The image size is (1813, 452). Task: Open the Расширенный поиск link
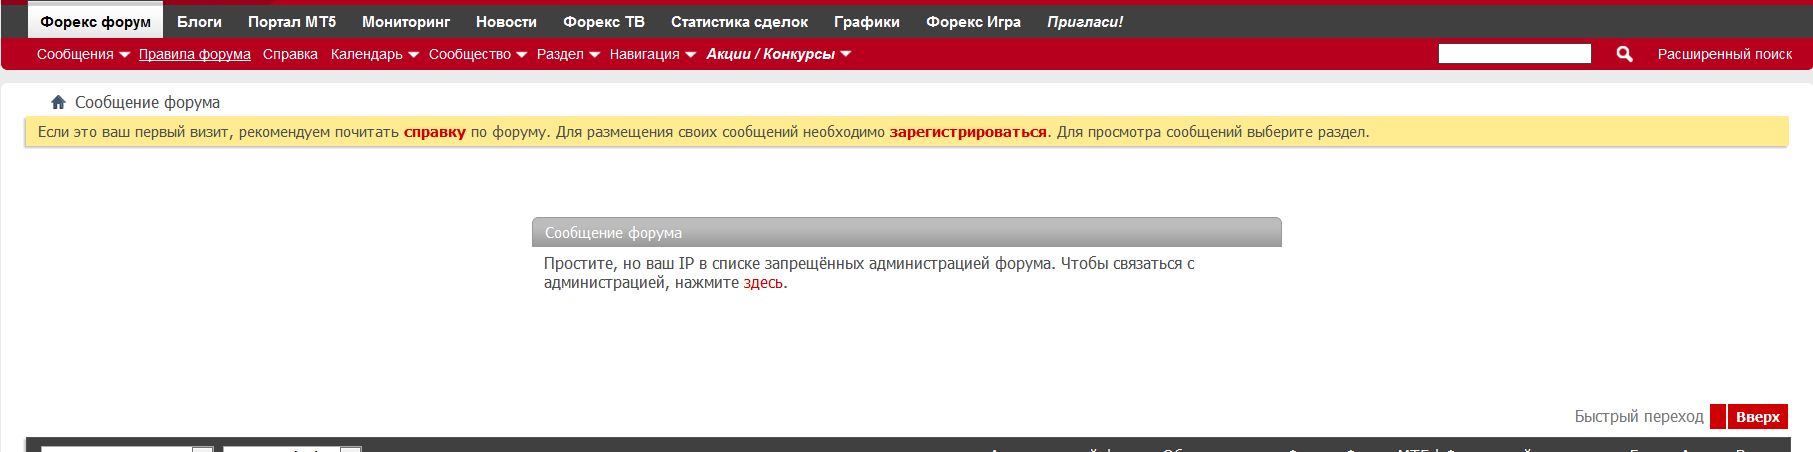[x=1725, y=54]
